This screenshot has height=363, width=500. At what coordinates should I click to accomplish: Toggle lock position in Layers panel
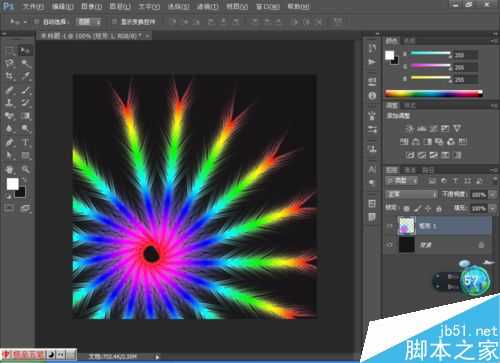(428, 209)
